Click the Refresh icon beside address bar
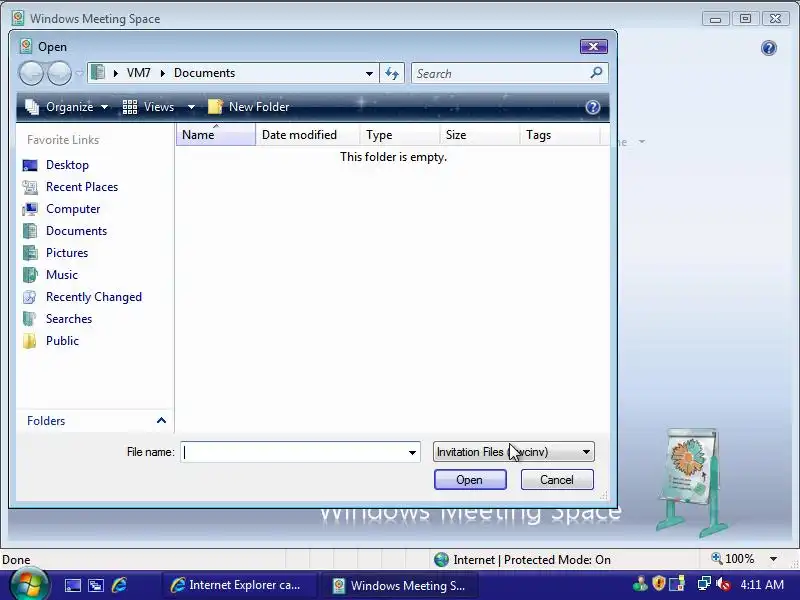This screenshot has width=800, height=600. pyautogui.click(x=392, y=73)
